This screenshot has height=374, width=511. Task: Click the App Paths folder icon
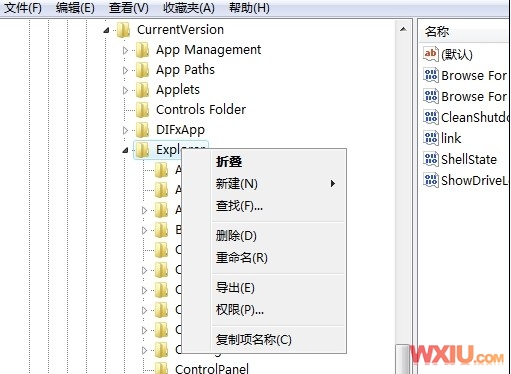coord(143,70)
